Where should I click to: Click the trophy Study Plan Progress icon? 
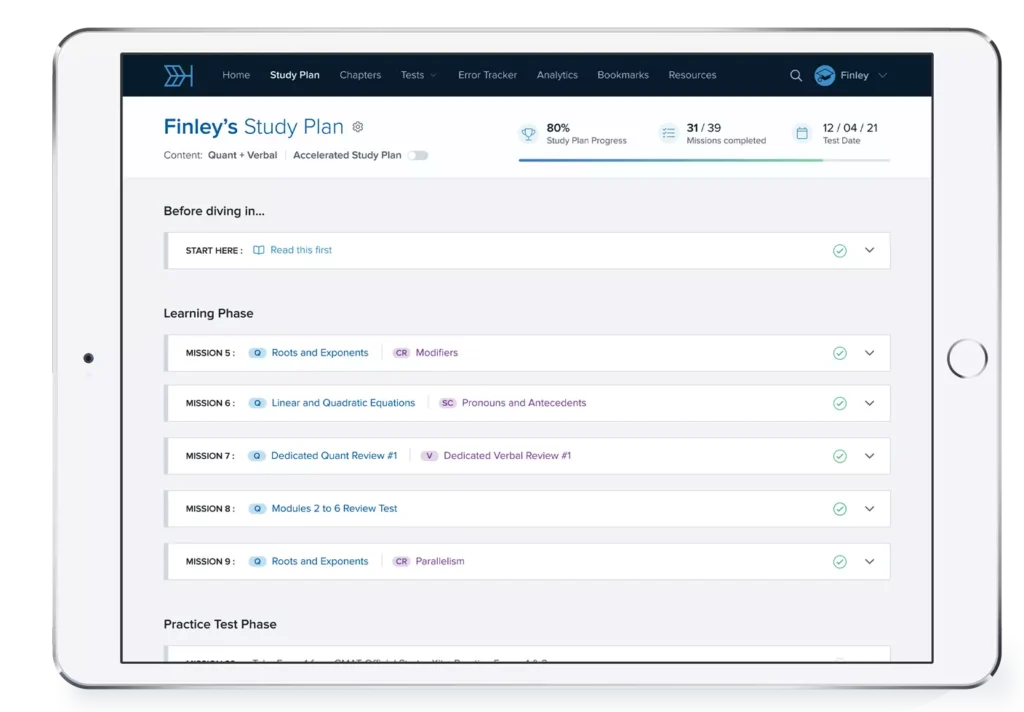click(x=527, y=133)
